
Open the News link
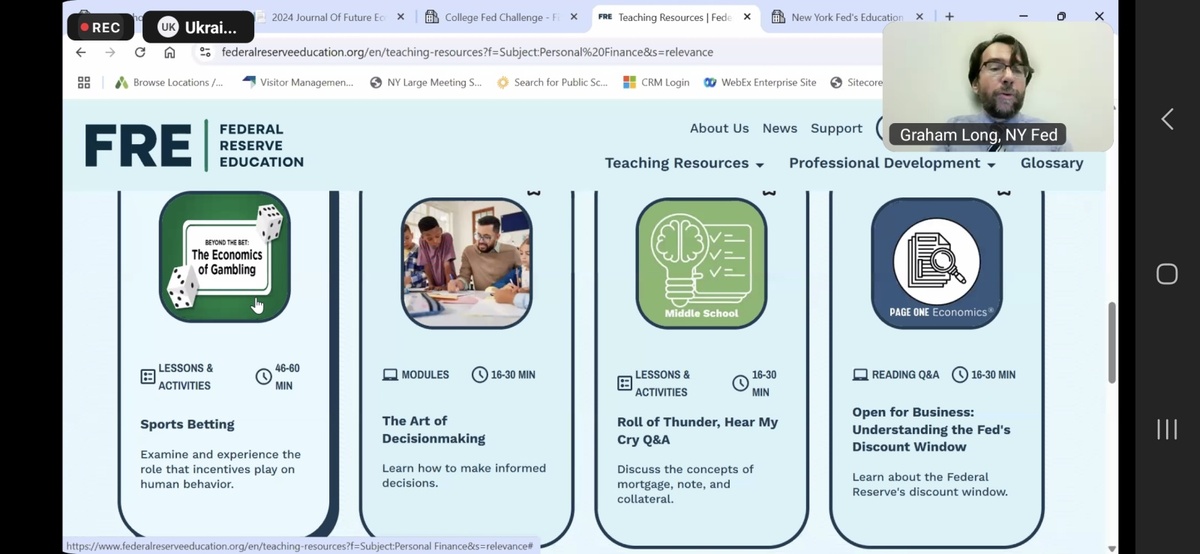(780, 128)
